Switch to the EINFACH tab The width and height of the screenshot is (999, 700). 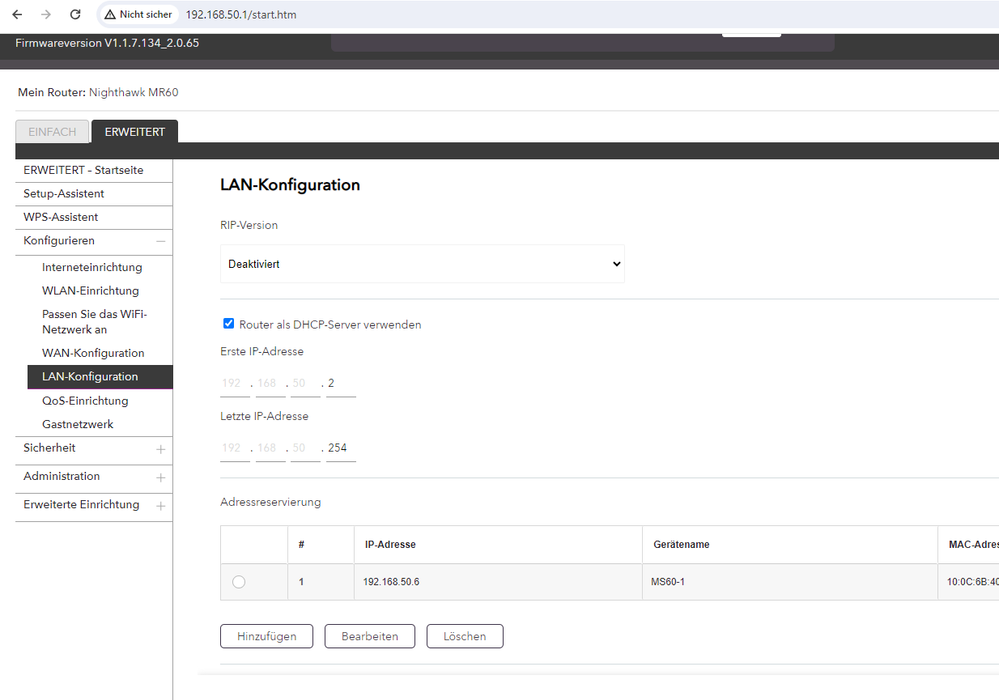click(x=51, y=132)
